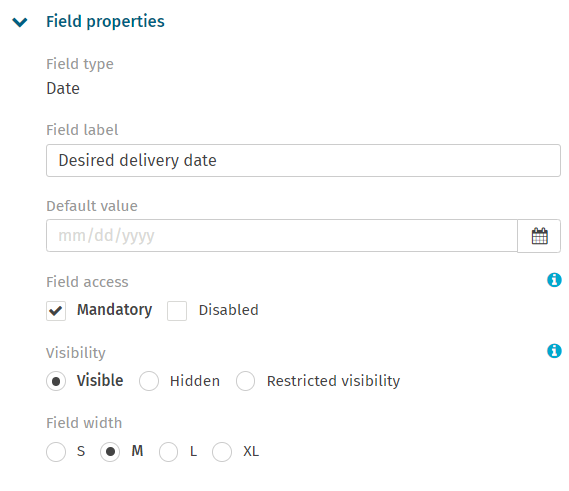Viewport: 569px width, 491px height.
Task: Uncheck the Mandatory checkbox
Action: coord(56,311)
